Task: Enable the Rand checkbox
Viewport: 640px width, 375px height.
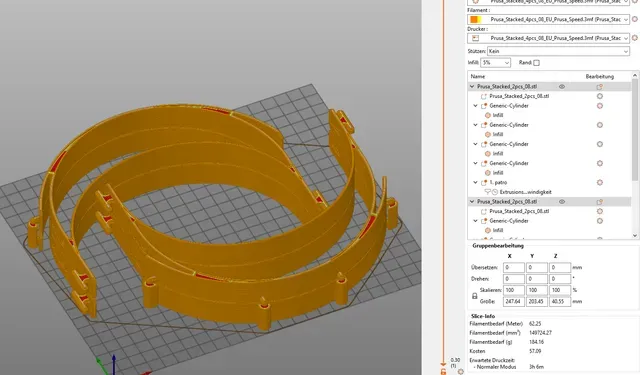Action: (x=536, y=63)
